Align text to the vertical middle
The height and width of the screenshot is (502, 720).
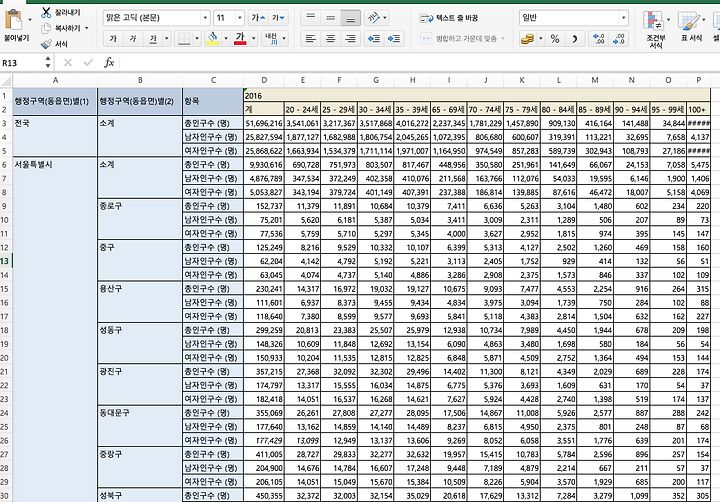tap(330, 18)
